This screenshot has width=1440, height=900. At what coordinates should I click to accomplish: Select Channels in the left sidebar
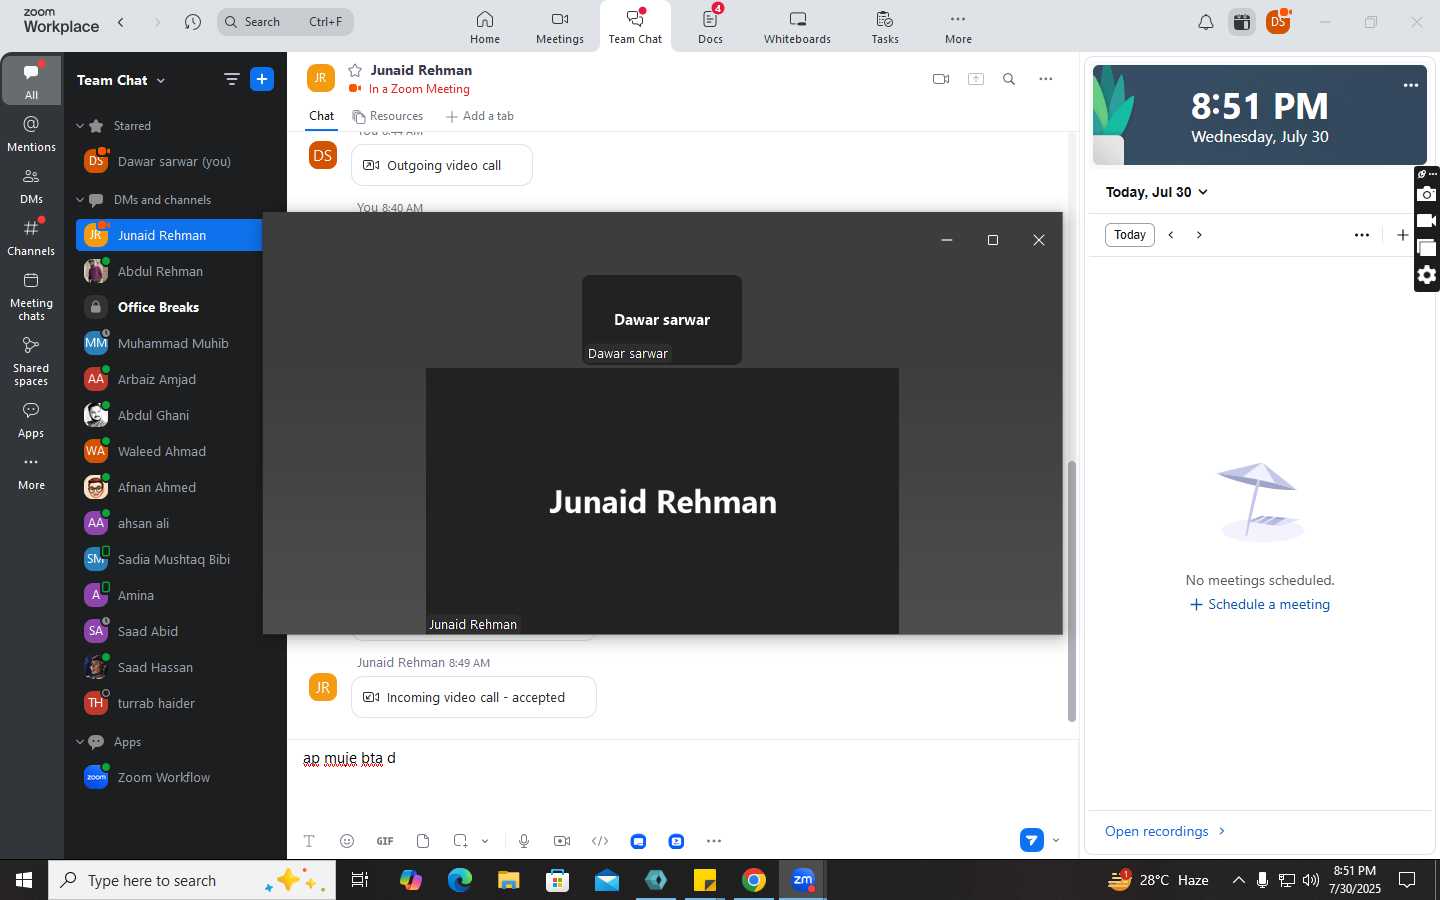coord(31,237)
